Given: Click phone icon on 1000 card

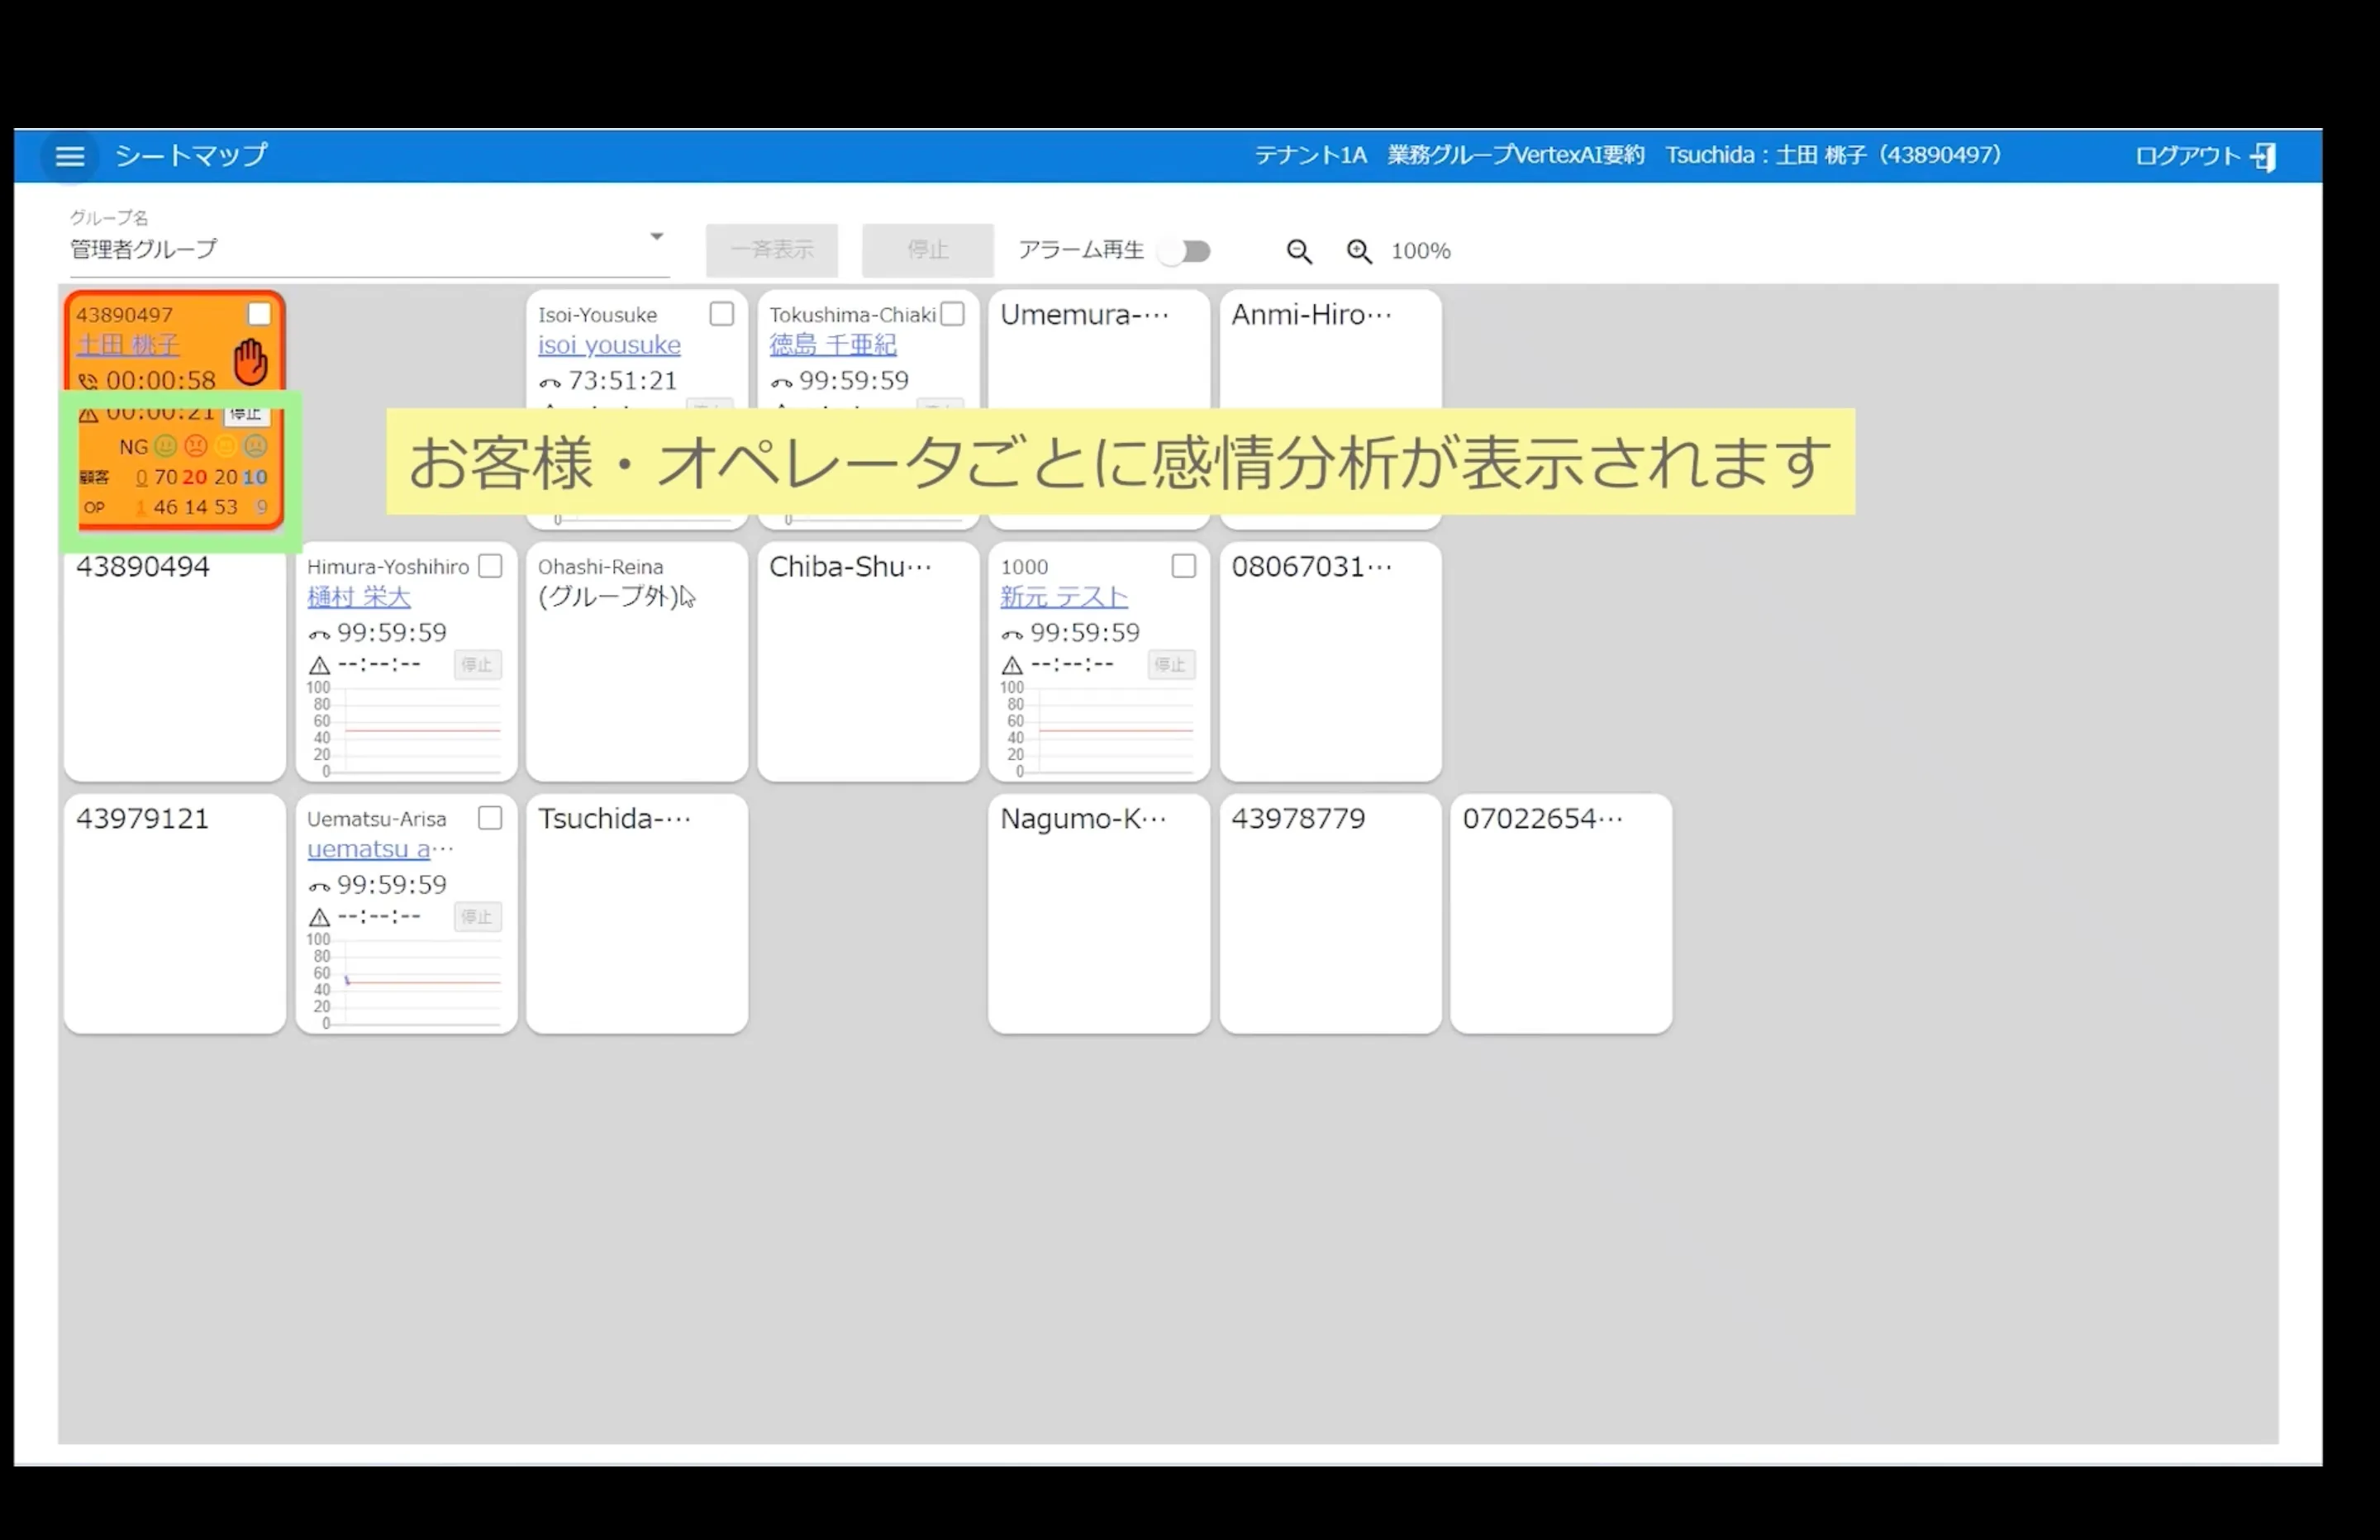Looking at the screenshot, I should tap(1012, 634).
